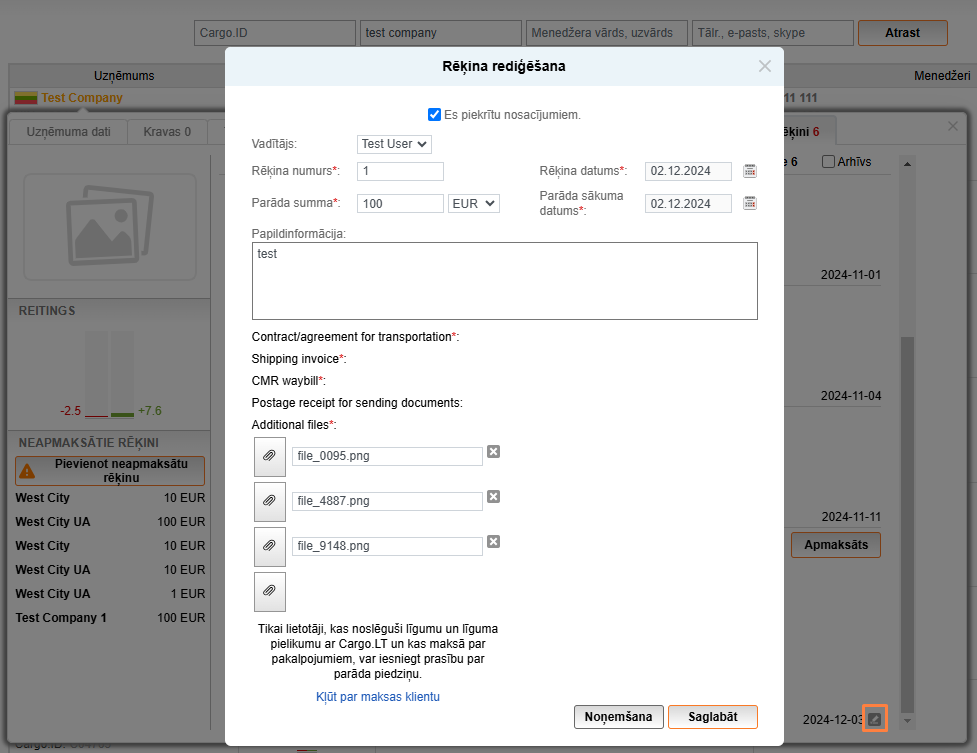977x753 pixels.
Task: Open the Kravas 0 tab
Action: (167, 131)
